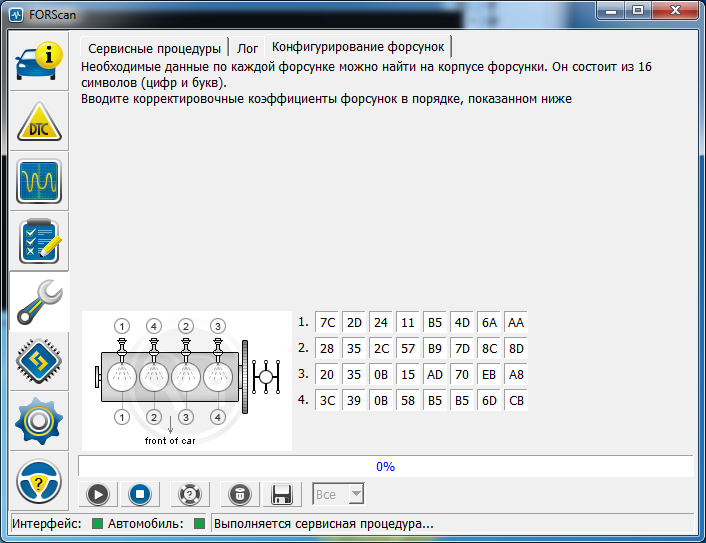This screenshot has width=706, height=543.
Task: Click the 0% progress bar
Action: point(385,466)
